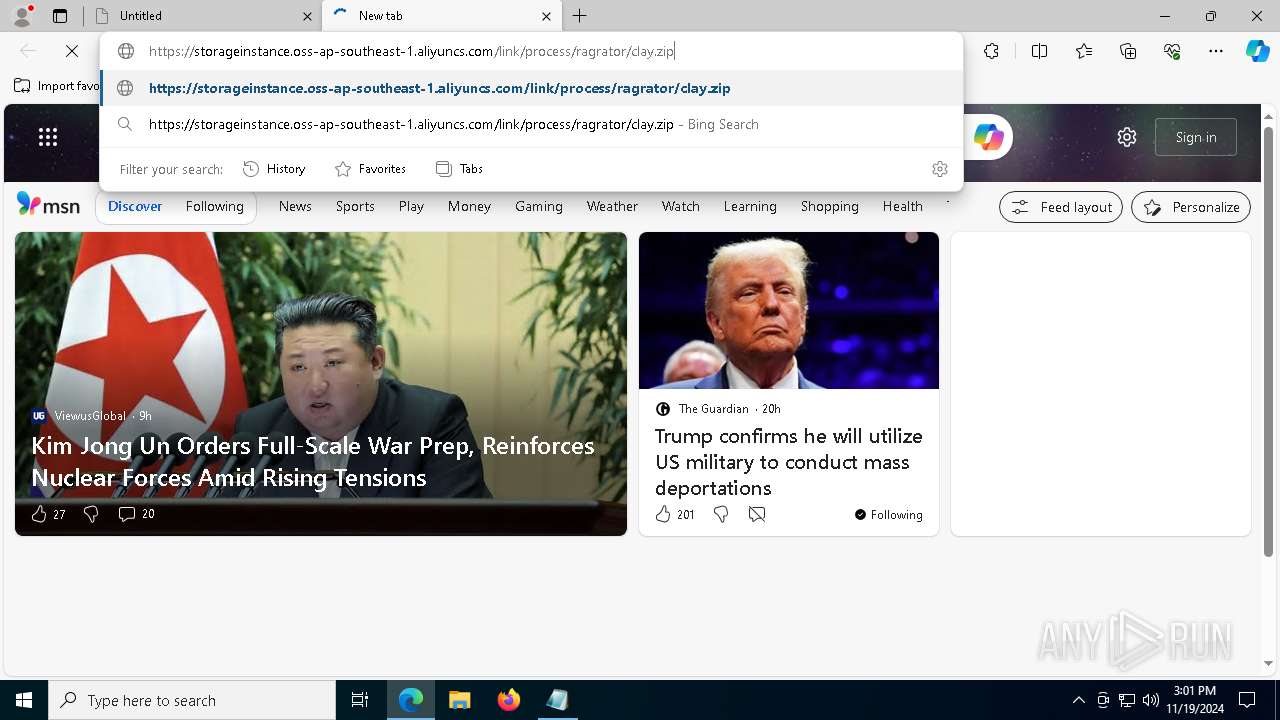Open File Explorer from taskbar
The height and width of the screenshot is (720, 1280).
click(459, 700)
